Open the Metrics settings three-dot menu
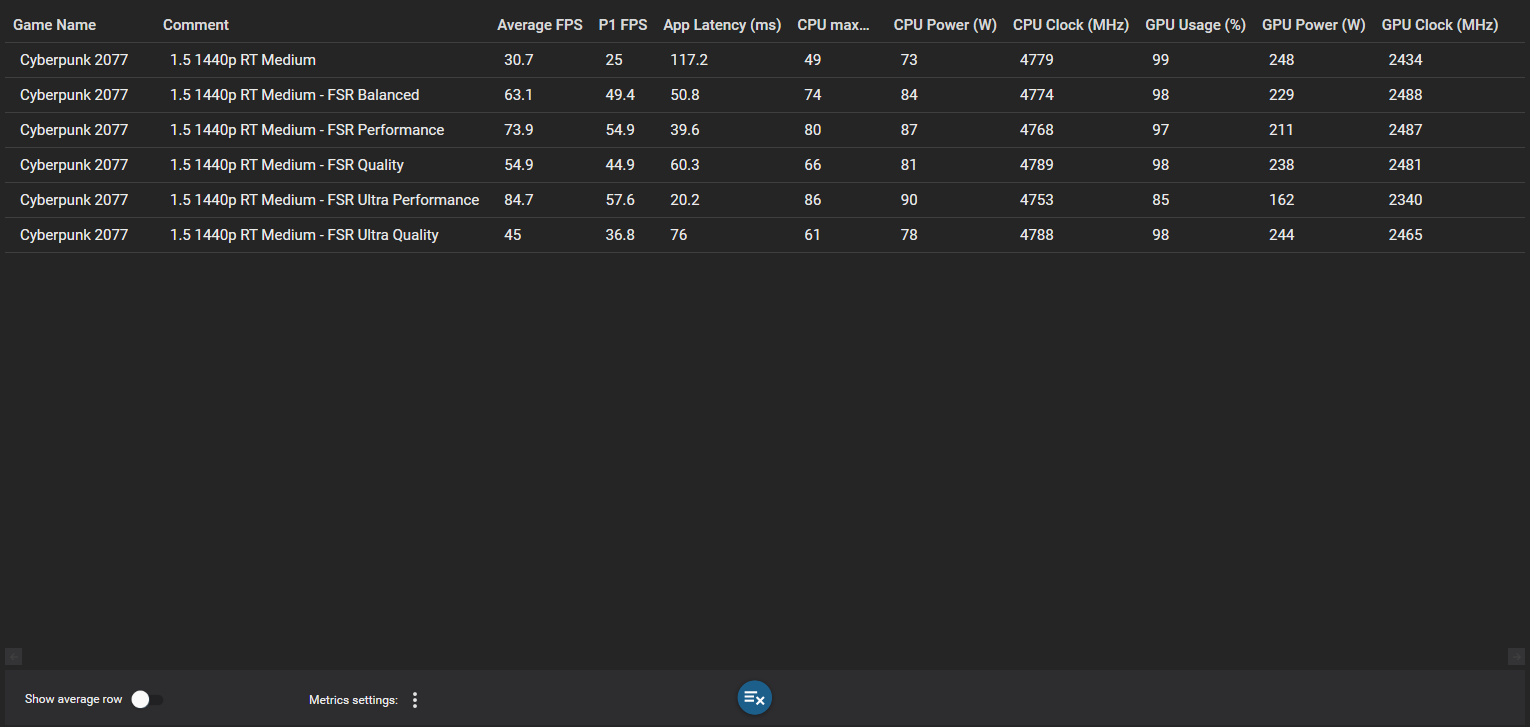 pos(415,700)
